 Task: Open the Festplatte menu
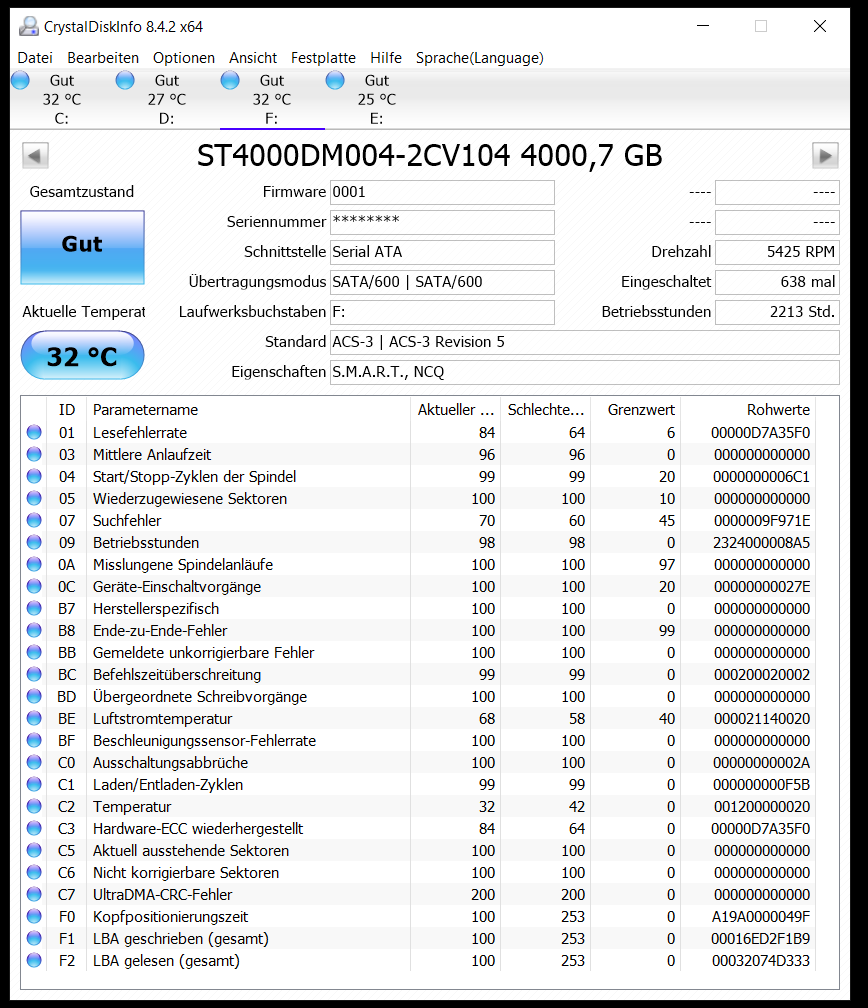(x=323, y=58)
